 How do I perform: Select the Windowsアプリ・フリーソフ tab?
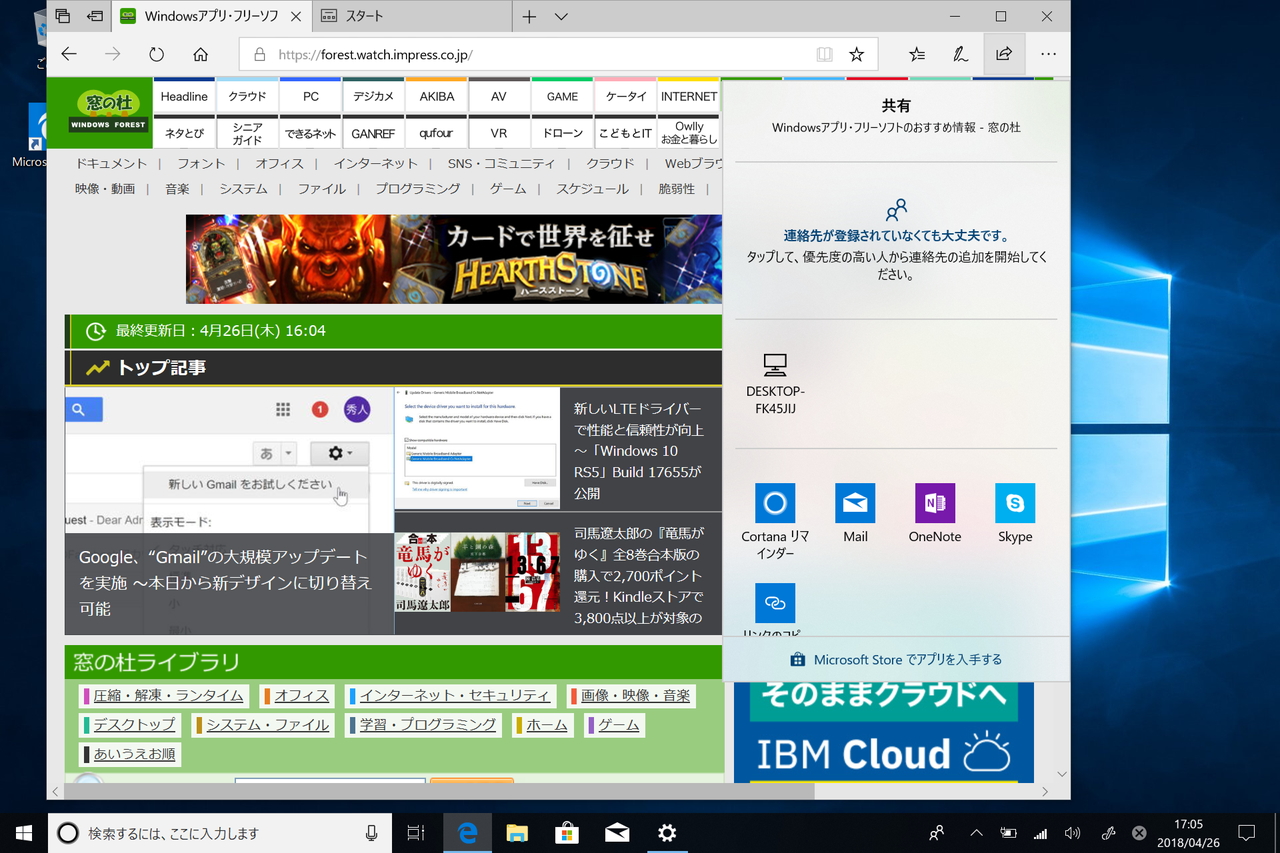click(x=211, y=17)
